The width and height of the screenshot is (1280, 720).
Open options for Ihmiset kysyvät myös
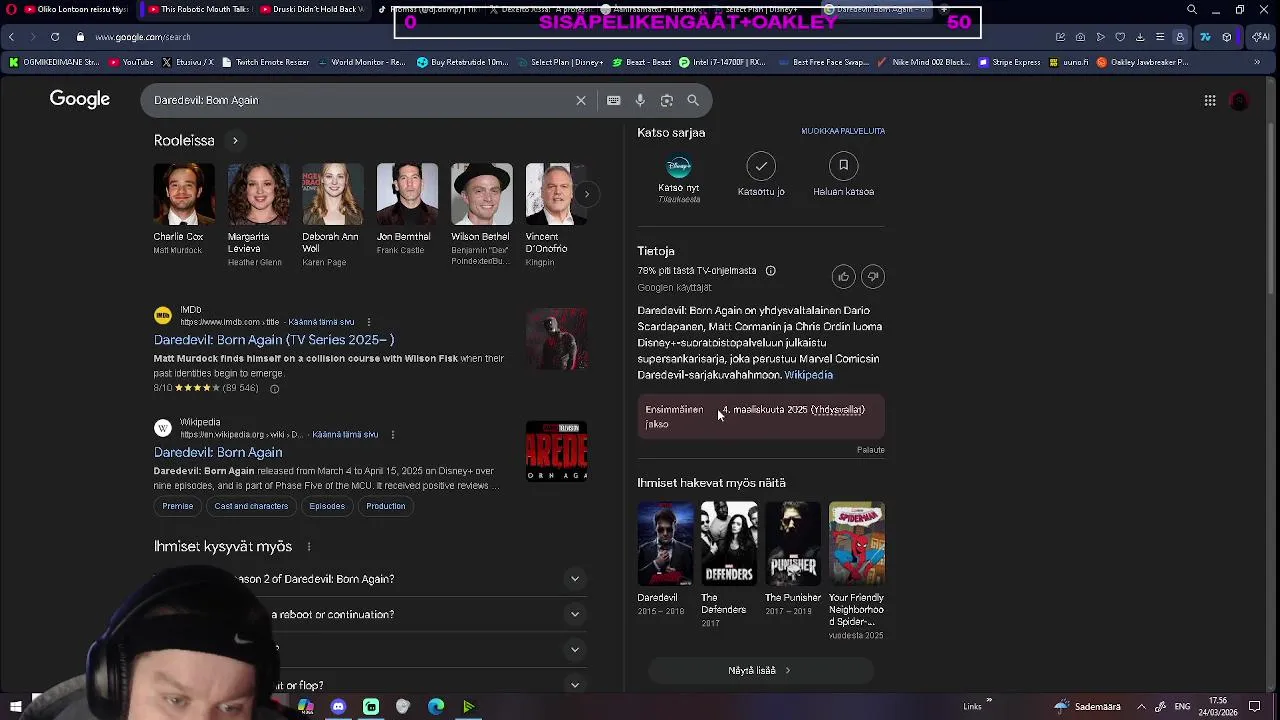309,546
